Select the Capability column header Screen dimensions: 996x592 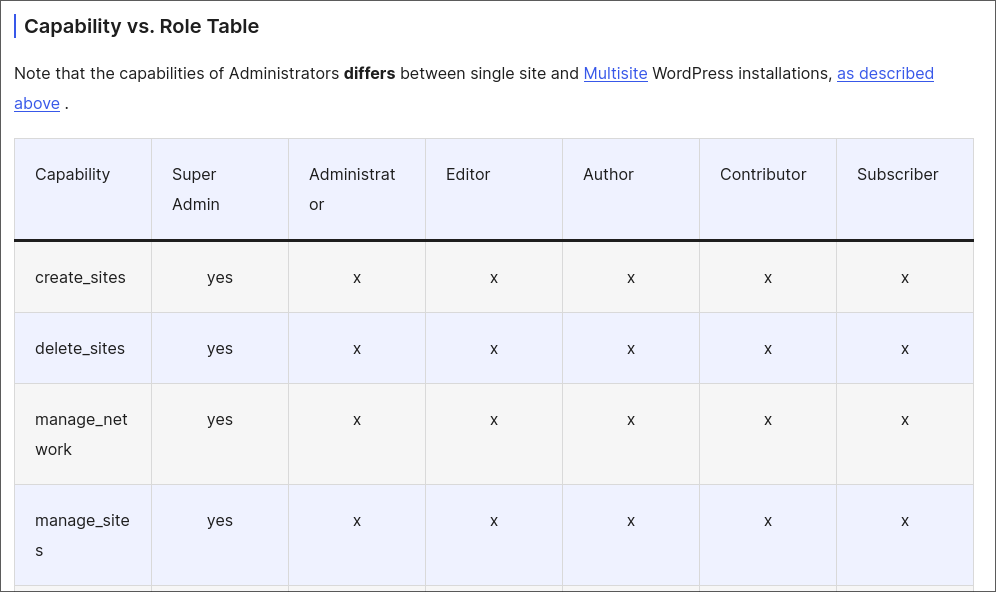(x=72, y=174)
